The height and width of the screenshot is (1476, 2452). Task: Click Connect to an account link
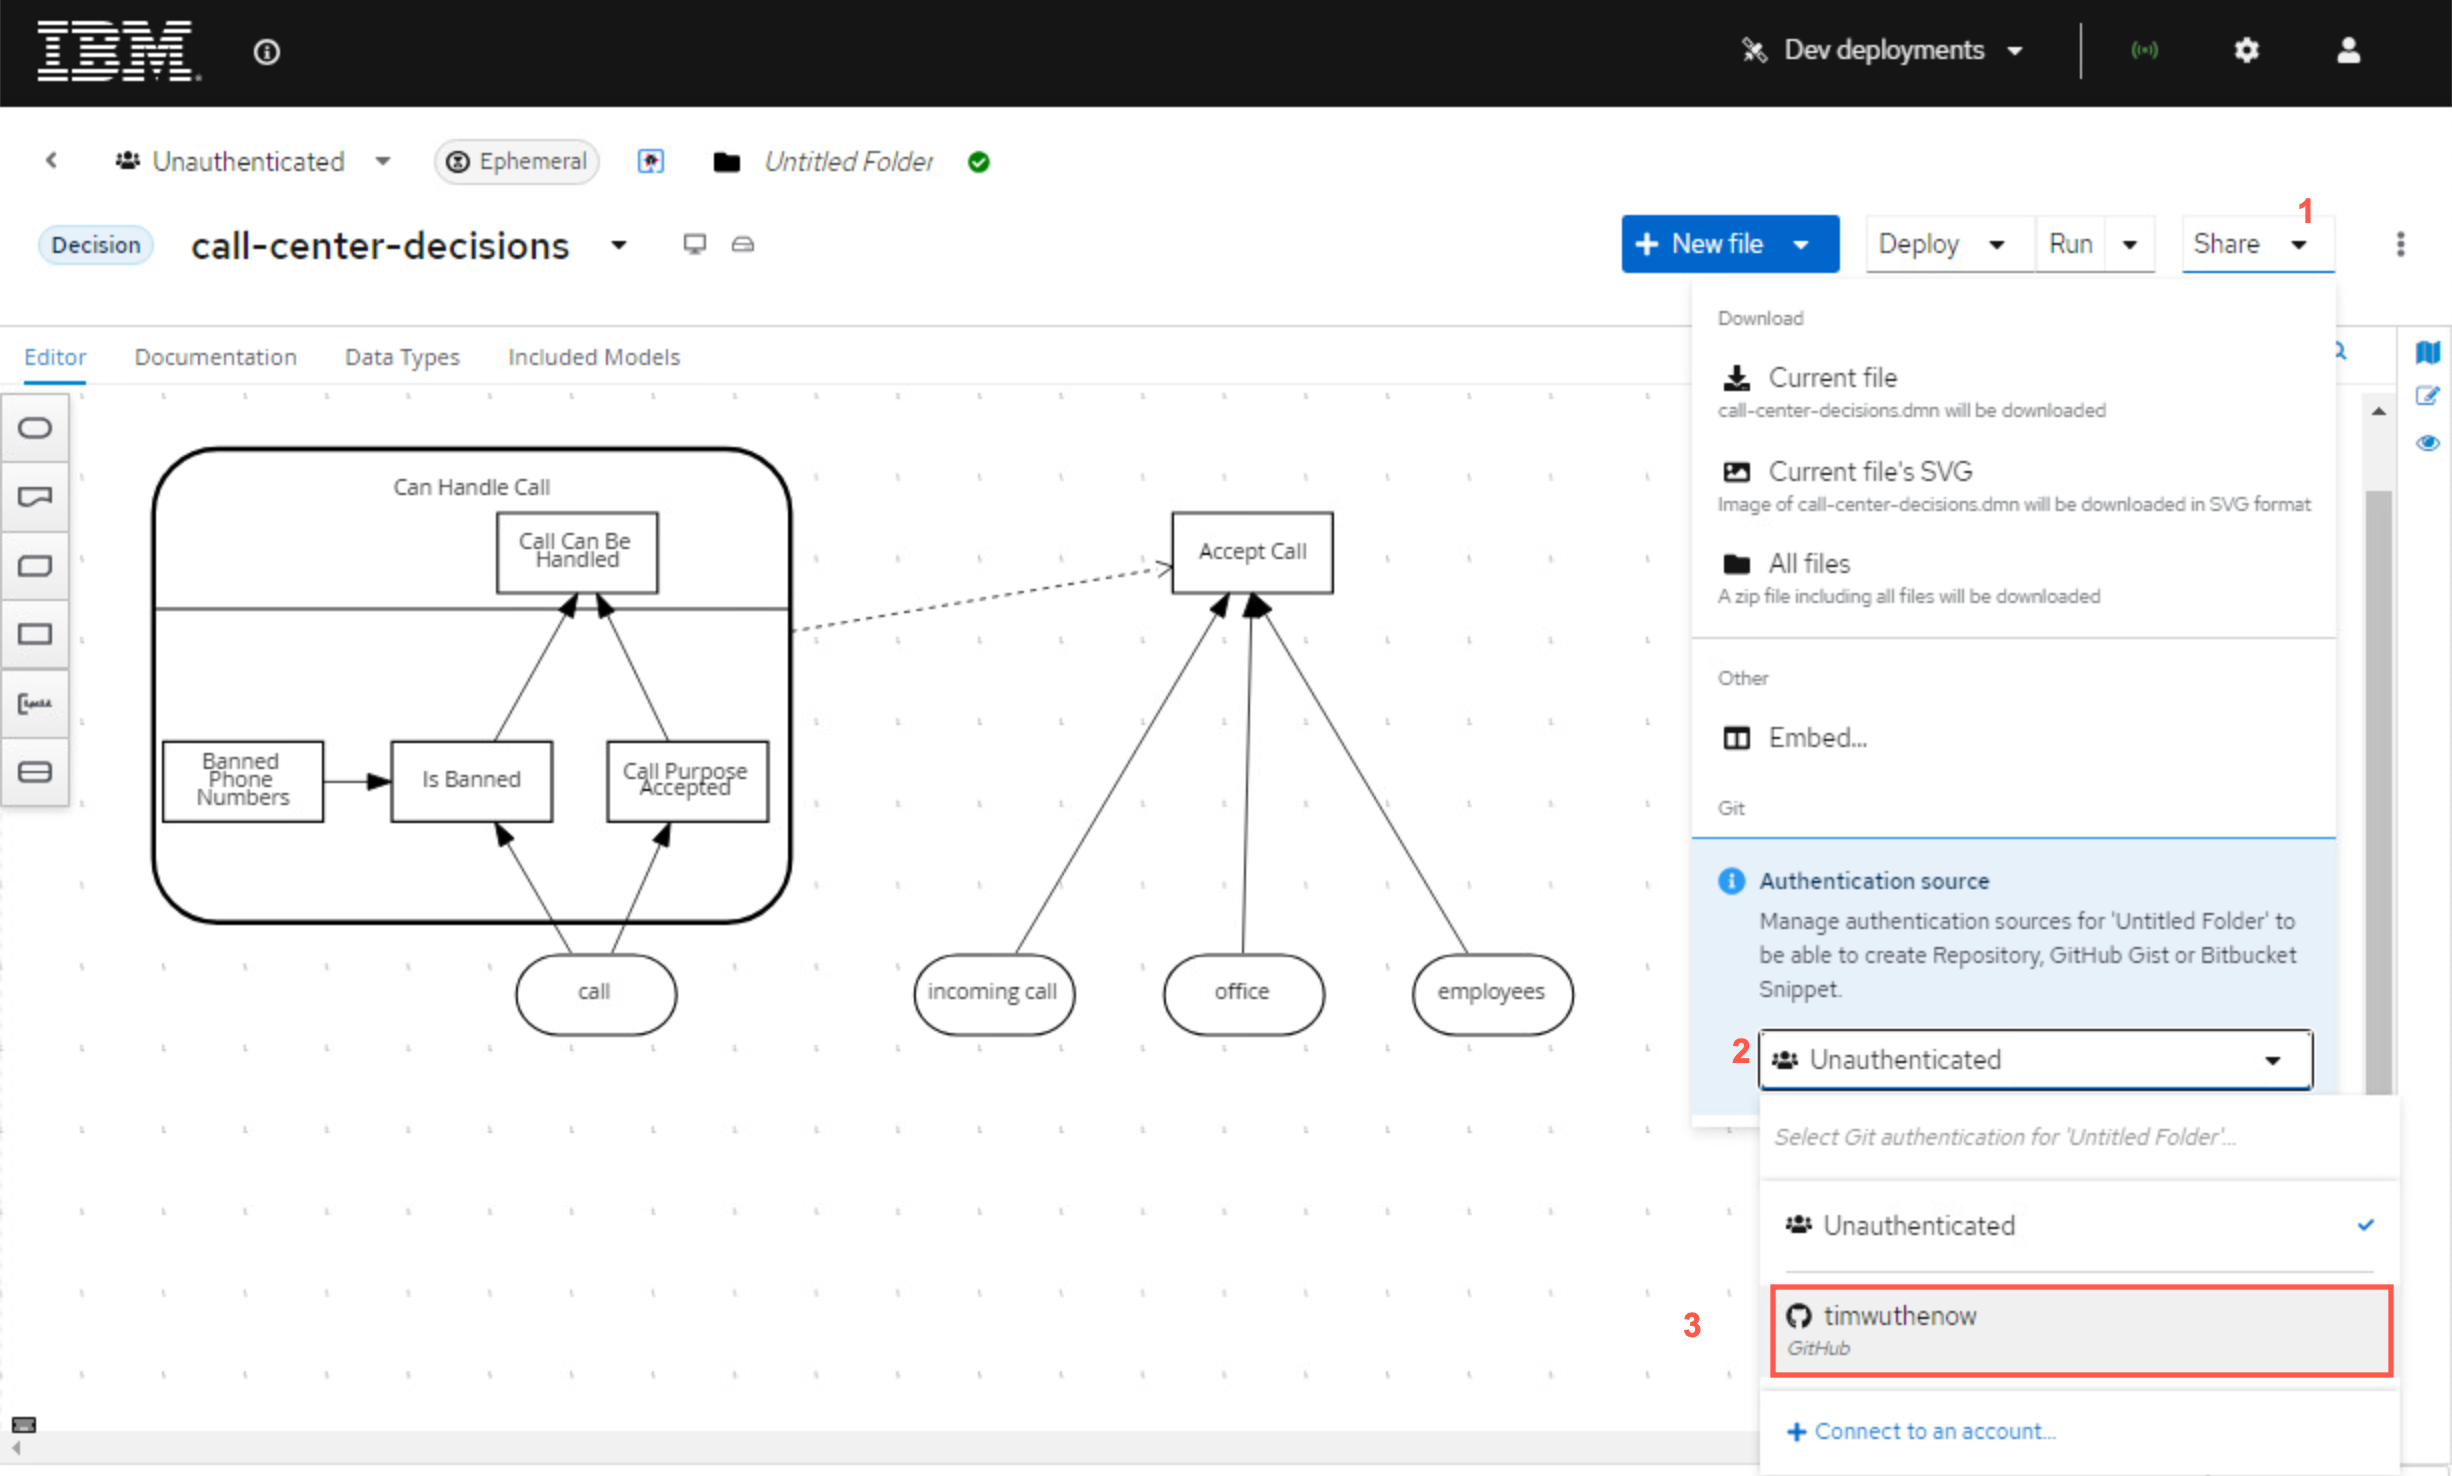1920,1432
